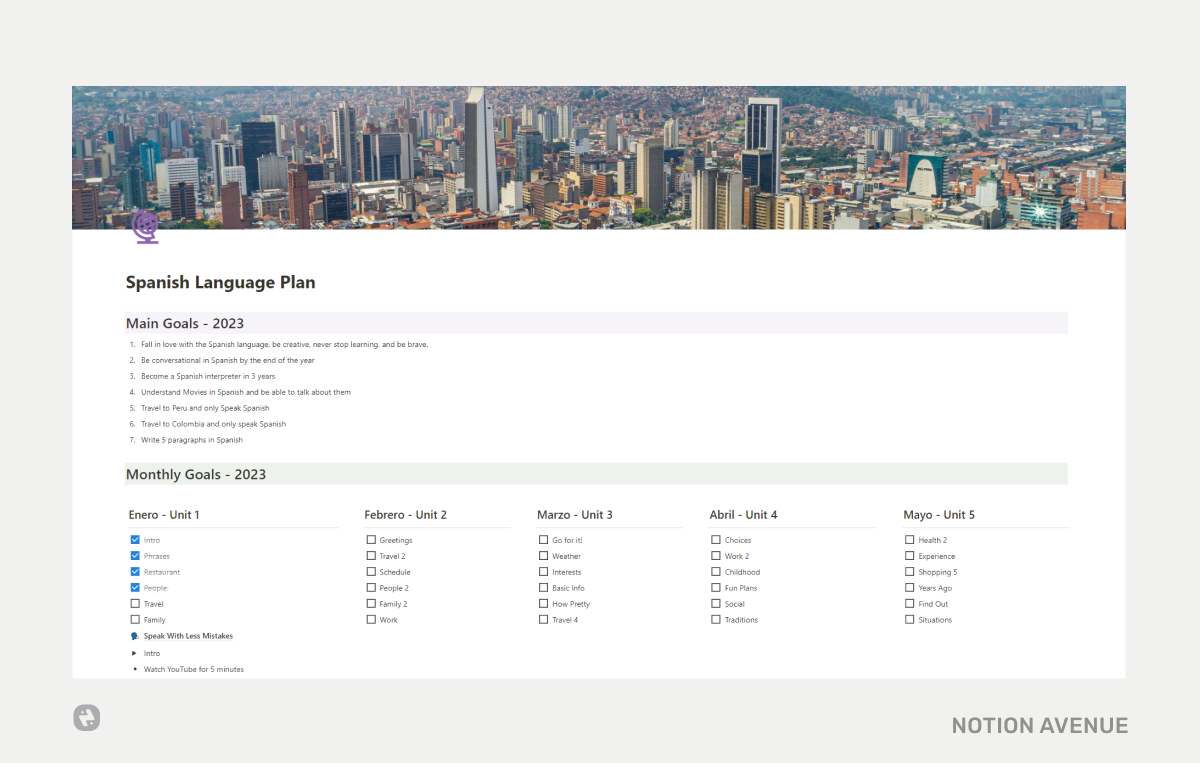
Task: Uncheck the completed Intro item in Enero
Action: coord(133,539)
